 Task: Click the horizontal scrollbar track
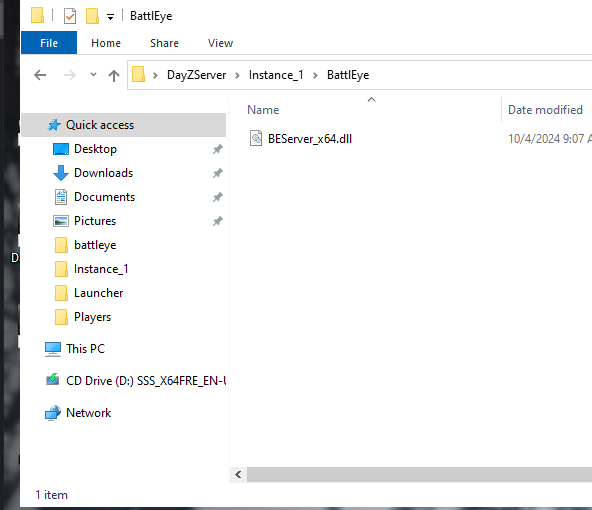419,475
